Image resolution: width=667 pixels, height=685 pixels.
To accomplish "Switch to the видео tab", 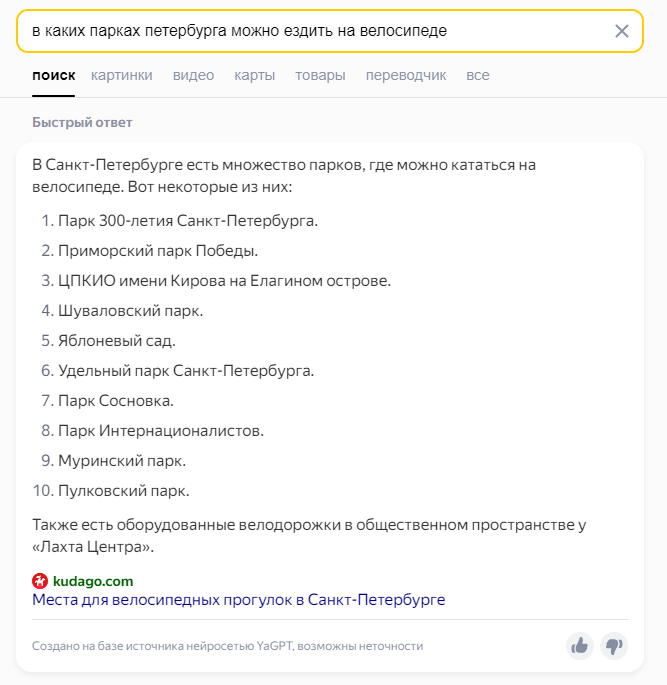I will pyautogui.click(x=193, y=75).
